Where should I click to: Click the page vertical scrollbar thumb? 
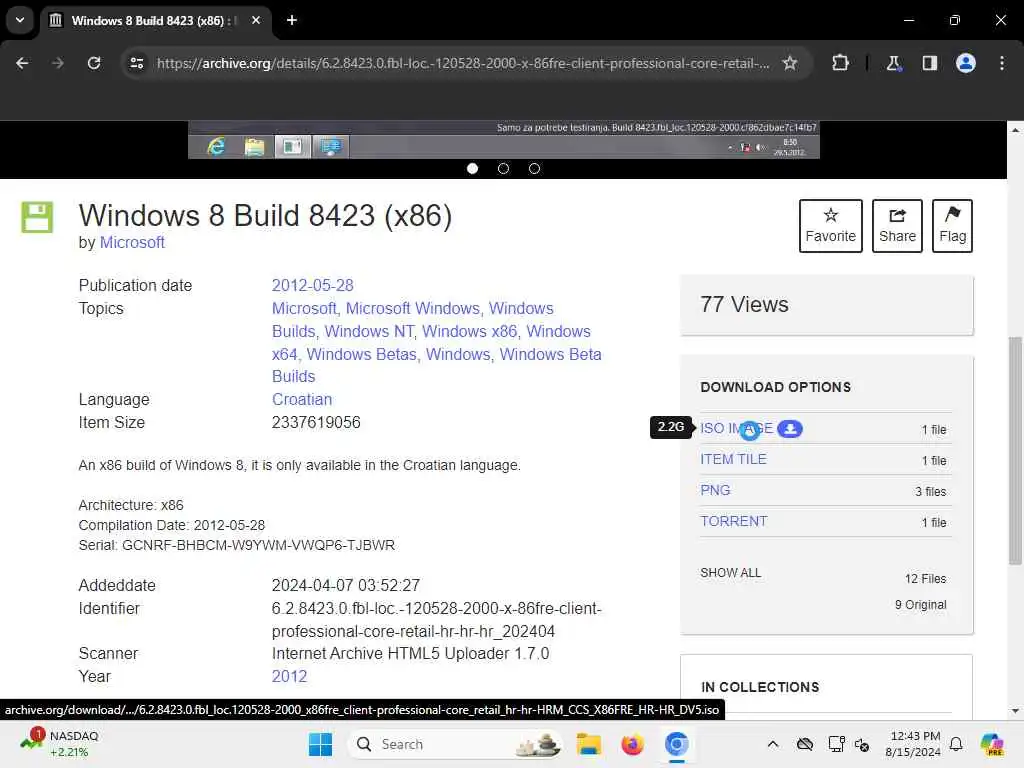1015,451
